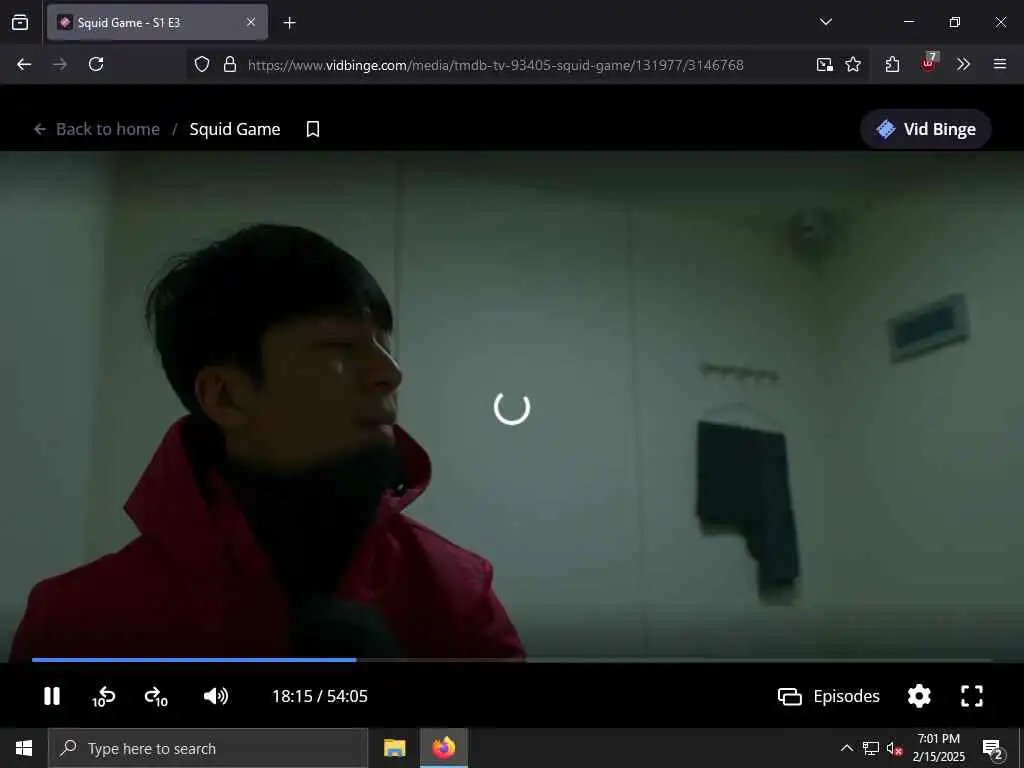Click the Squid Game title text

tap(235, 129)
